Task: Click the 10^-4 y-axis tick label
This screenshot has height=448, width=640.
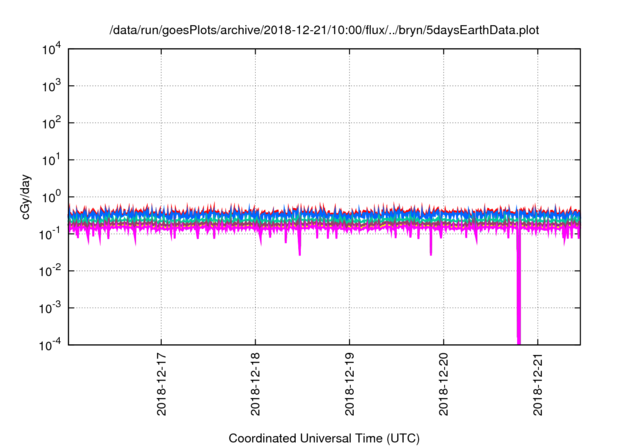Action: 51,346
